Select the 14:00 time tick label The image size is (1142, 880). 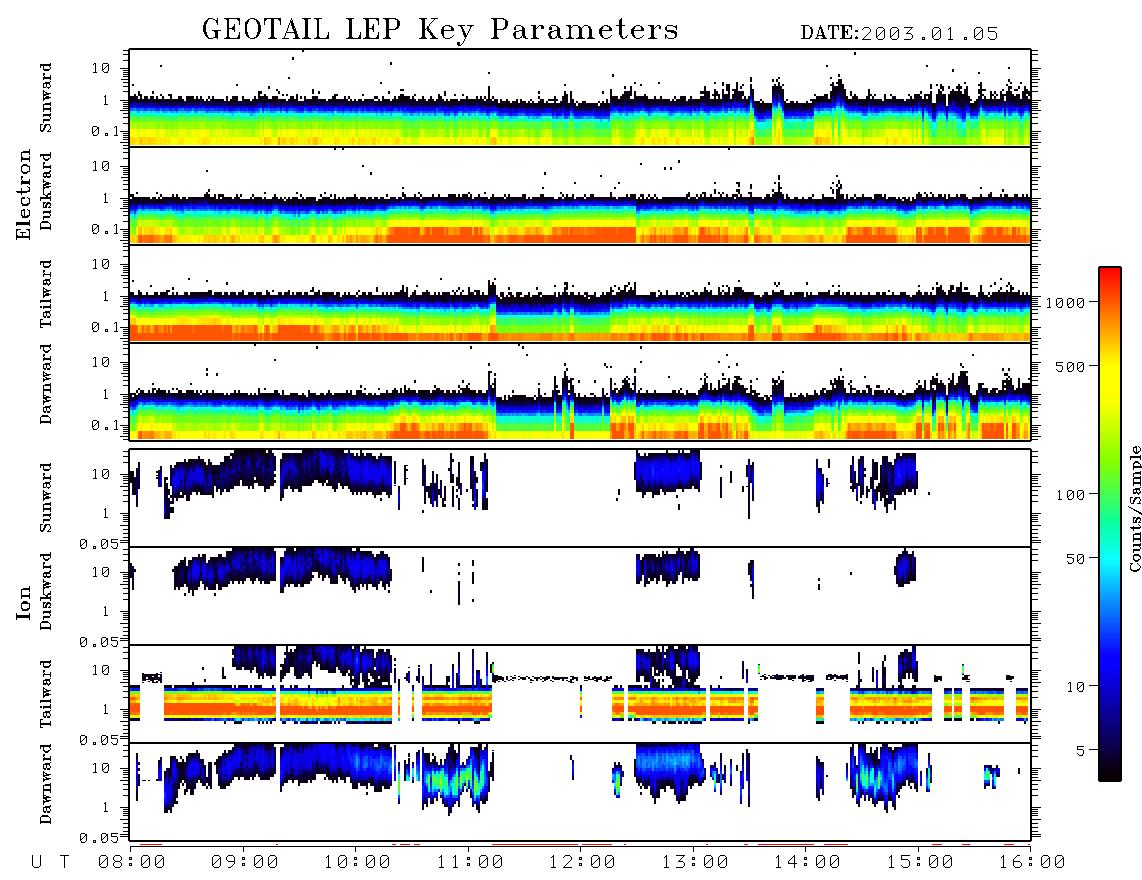coord(808,862)
